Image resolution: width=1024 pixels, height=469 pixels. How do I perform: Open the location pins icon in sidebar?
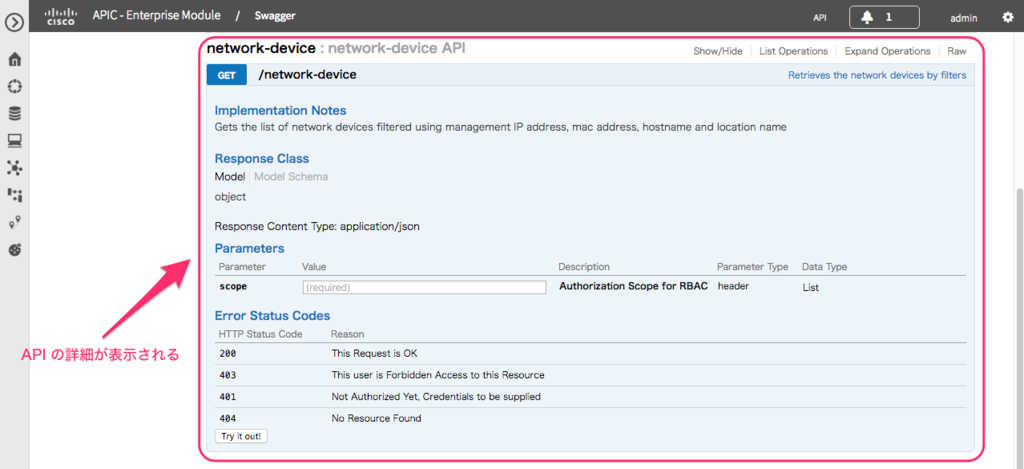click(14, 222)
